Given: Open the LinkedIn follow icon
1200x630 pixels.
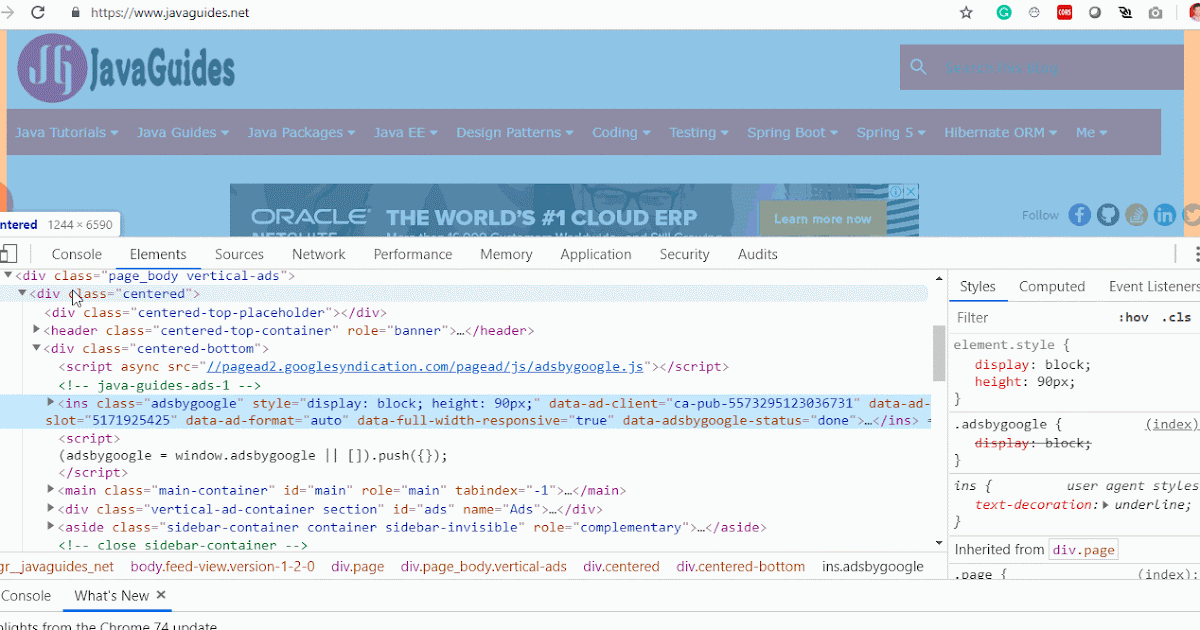Looking at the screenshot, I should [x=1164, y=214].
